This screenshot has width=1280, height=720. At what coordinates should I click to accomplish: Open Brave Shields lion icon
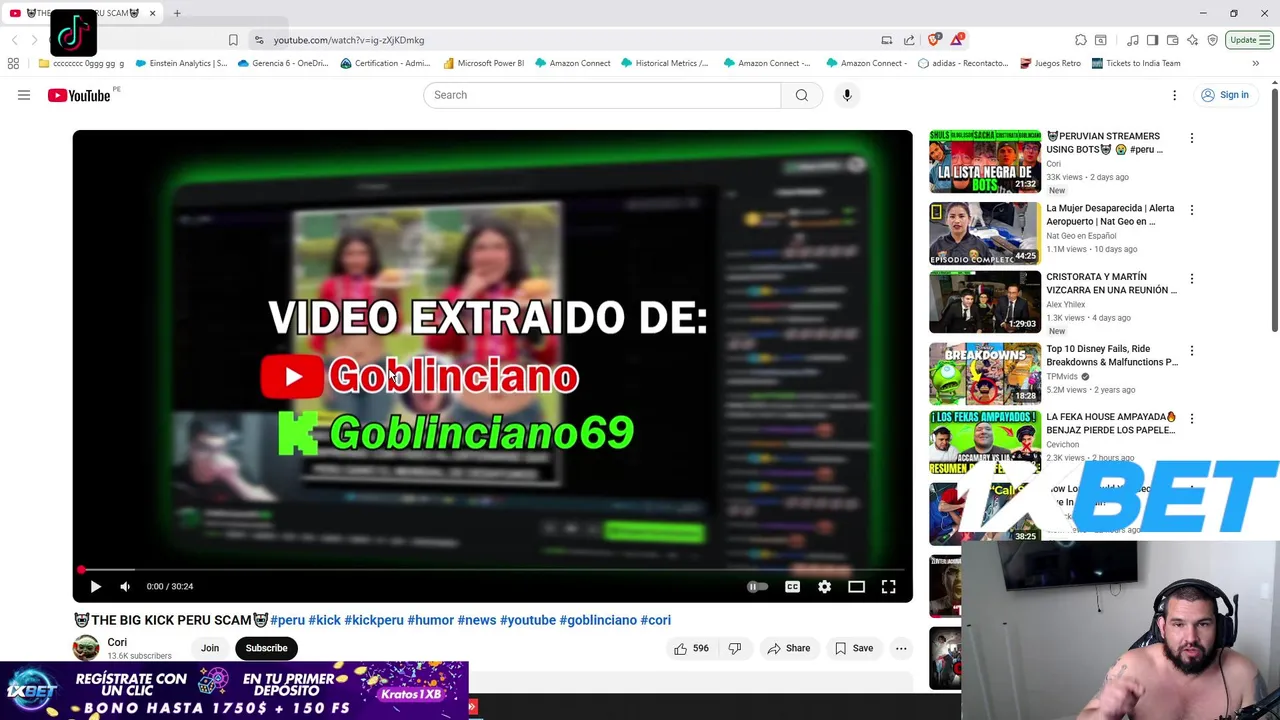(x=933, y=40)
